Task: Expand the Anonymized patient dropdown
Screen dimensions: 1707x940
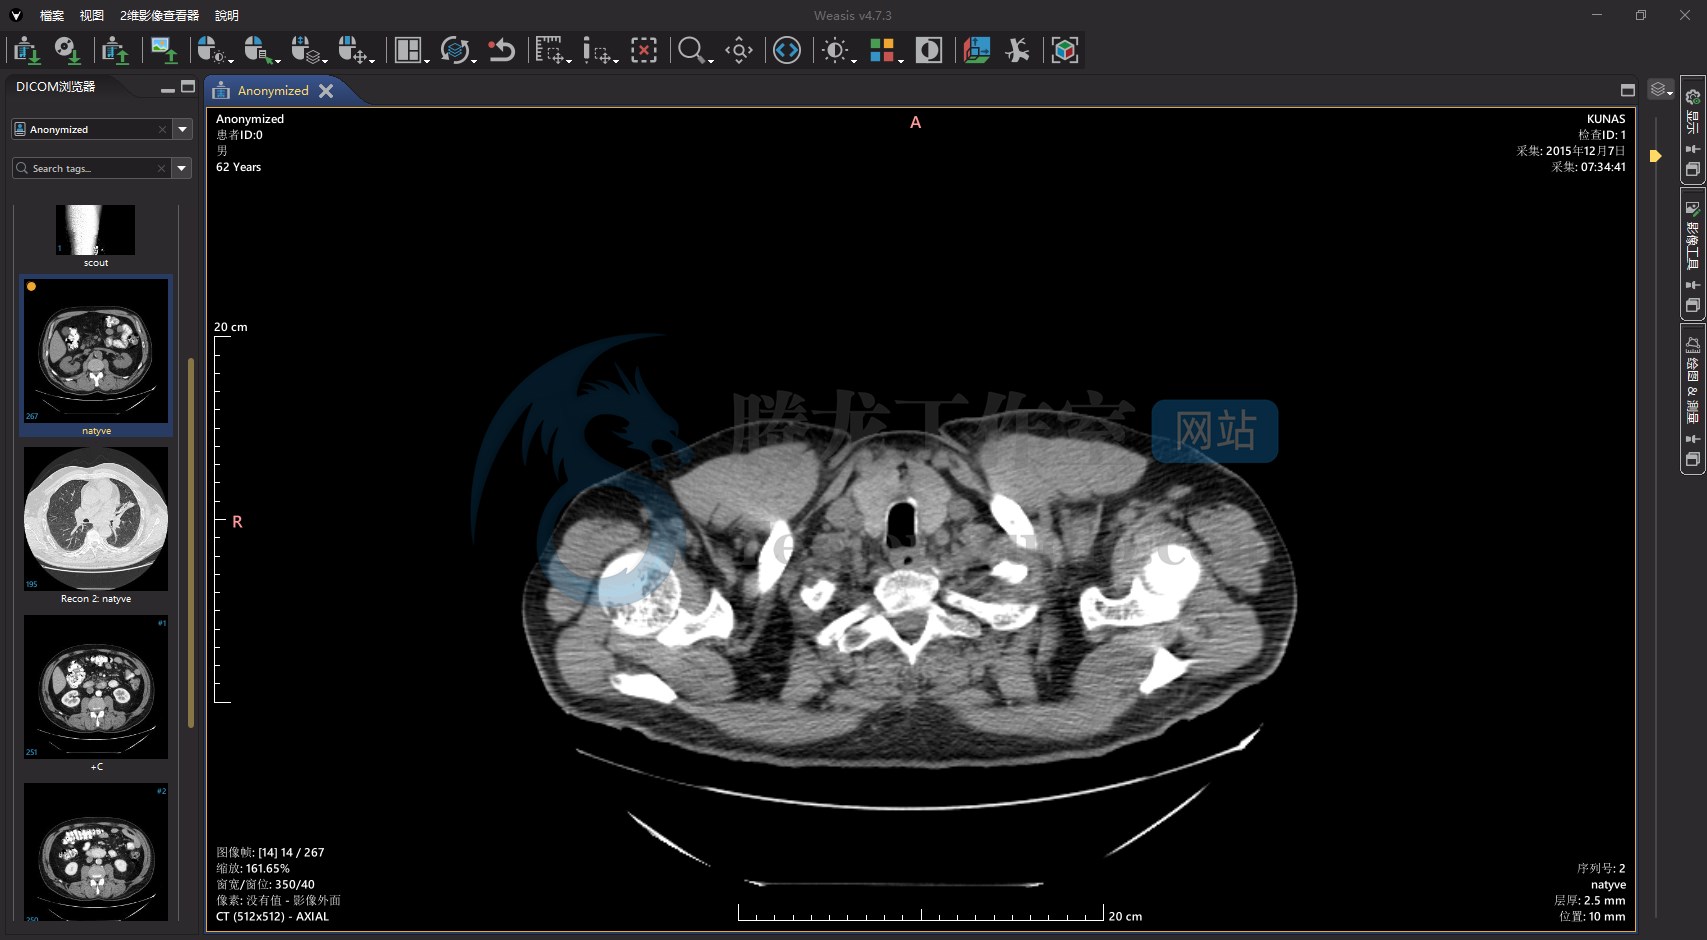Action: tap(182, 129)
